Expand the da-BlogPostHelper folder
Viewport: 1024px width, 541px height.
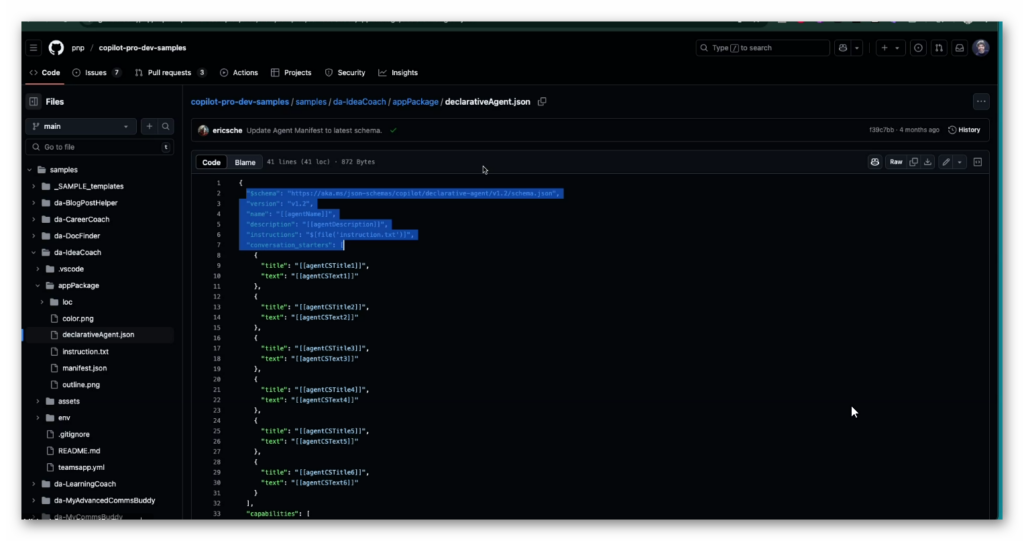point(34,203)
